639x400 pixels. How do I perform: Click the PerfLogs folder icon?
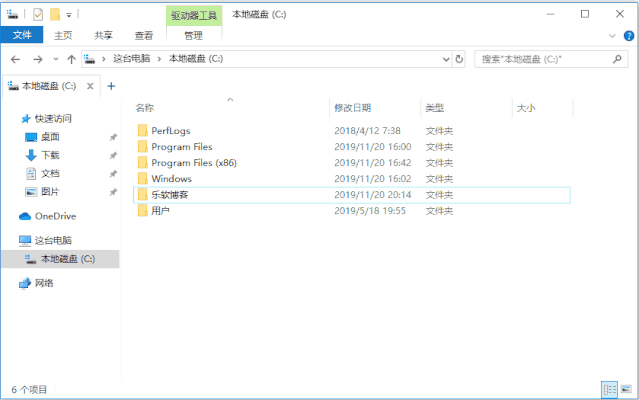coord(143,130)
